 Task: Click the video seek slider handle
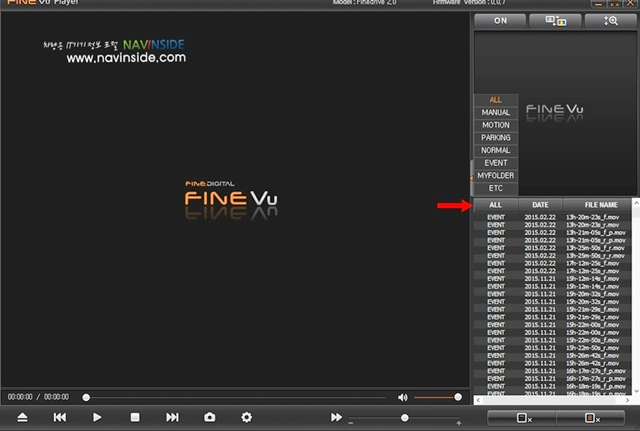pos(86,398)
